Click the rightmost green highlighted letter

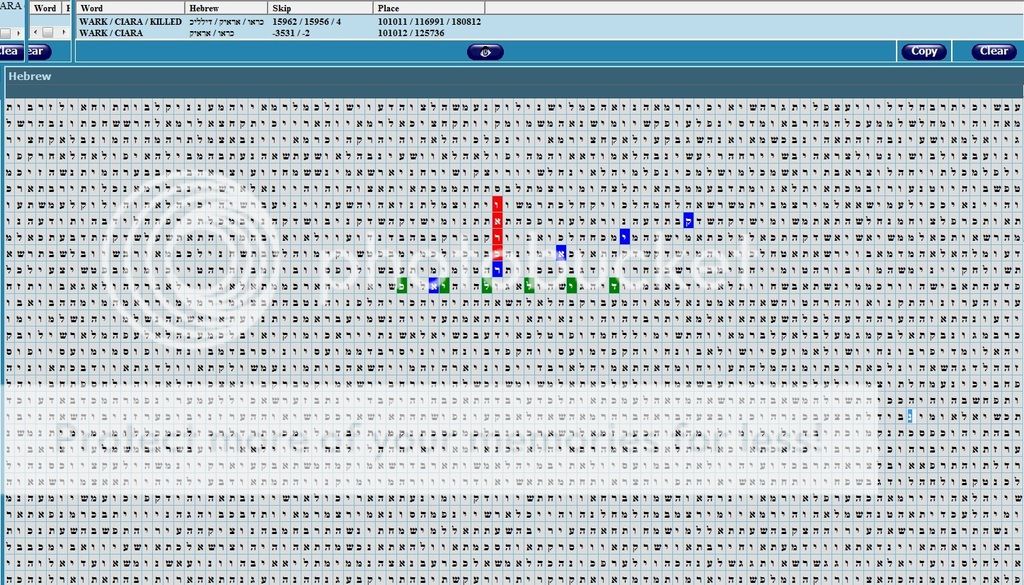614,286
